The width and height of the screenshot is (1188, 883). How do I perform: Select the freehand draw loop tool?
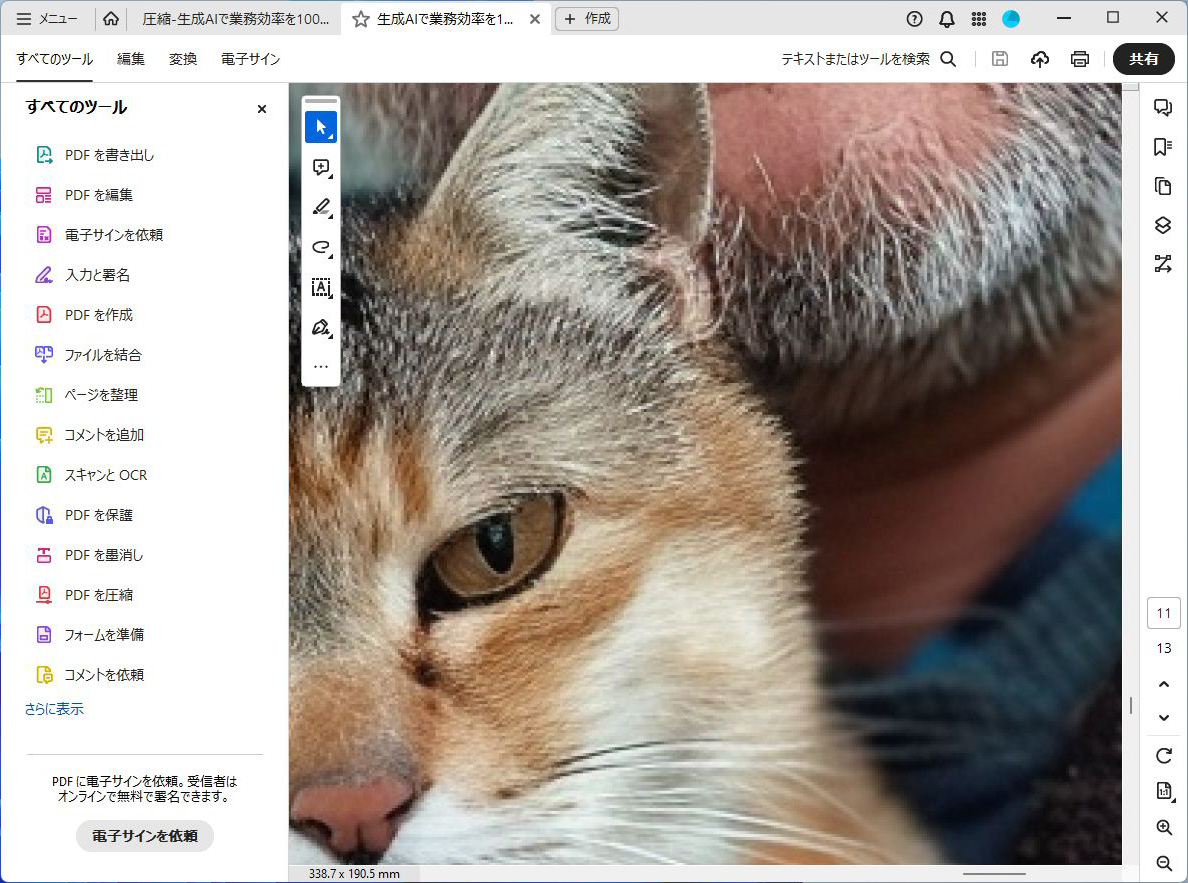[320, 247]
